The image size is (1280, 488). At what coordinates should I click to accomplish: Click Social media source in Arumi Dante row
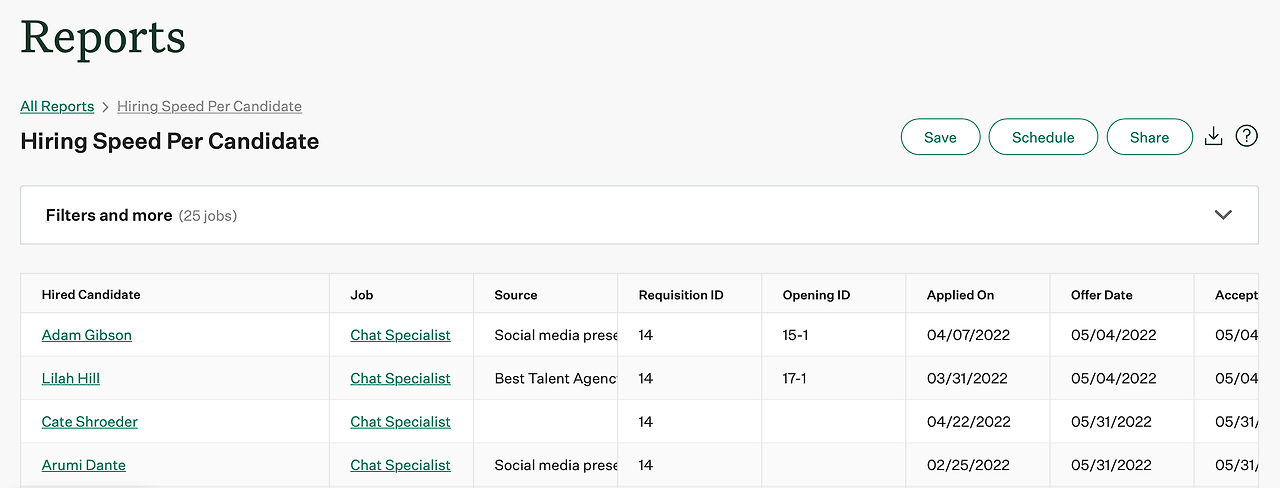coord(556,465)
